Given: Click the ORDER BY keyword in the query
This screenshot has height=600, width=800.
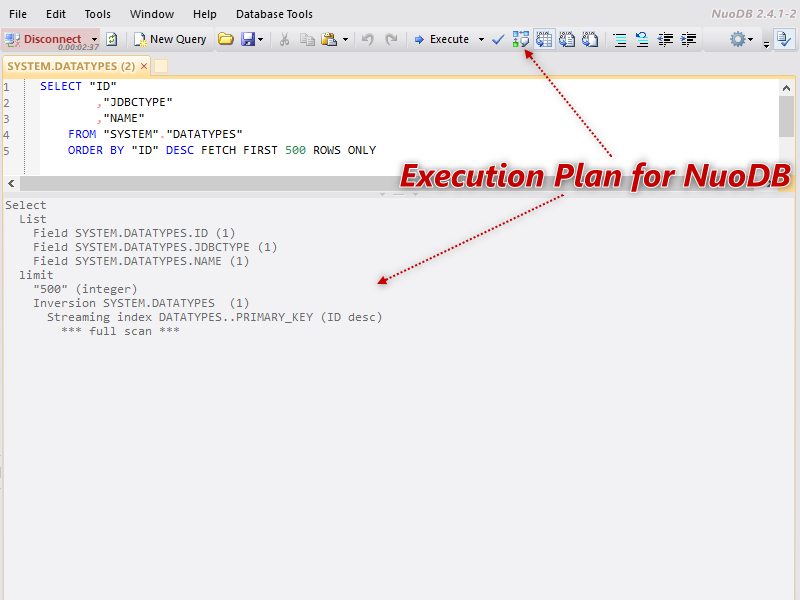Looking at the screenshot, I should click(x=96, y=150).
